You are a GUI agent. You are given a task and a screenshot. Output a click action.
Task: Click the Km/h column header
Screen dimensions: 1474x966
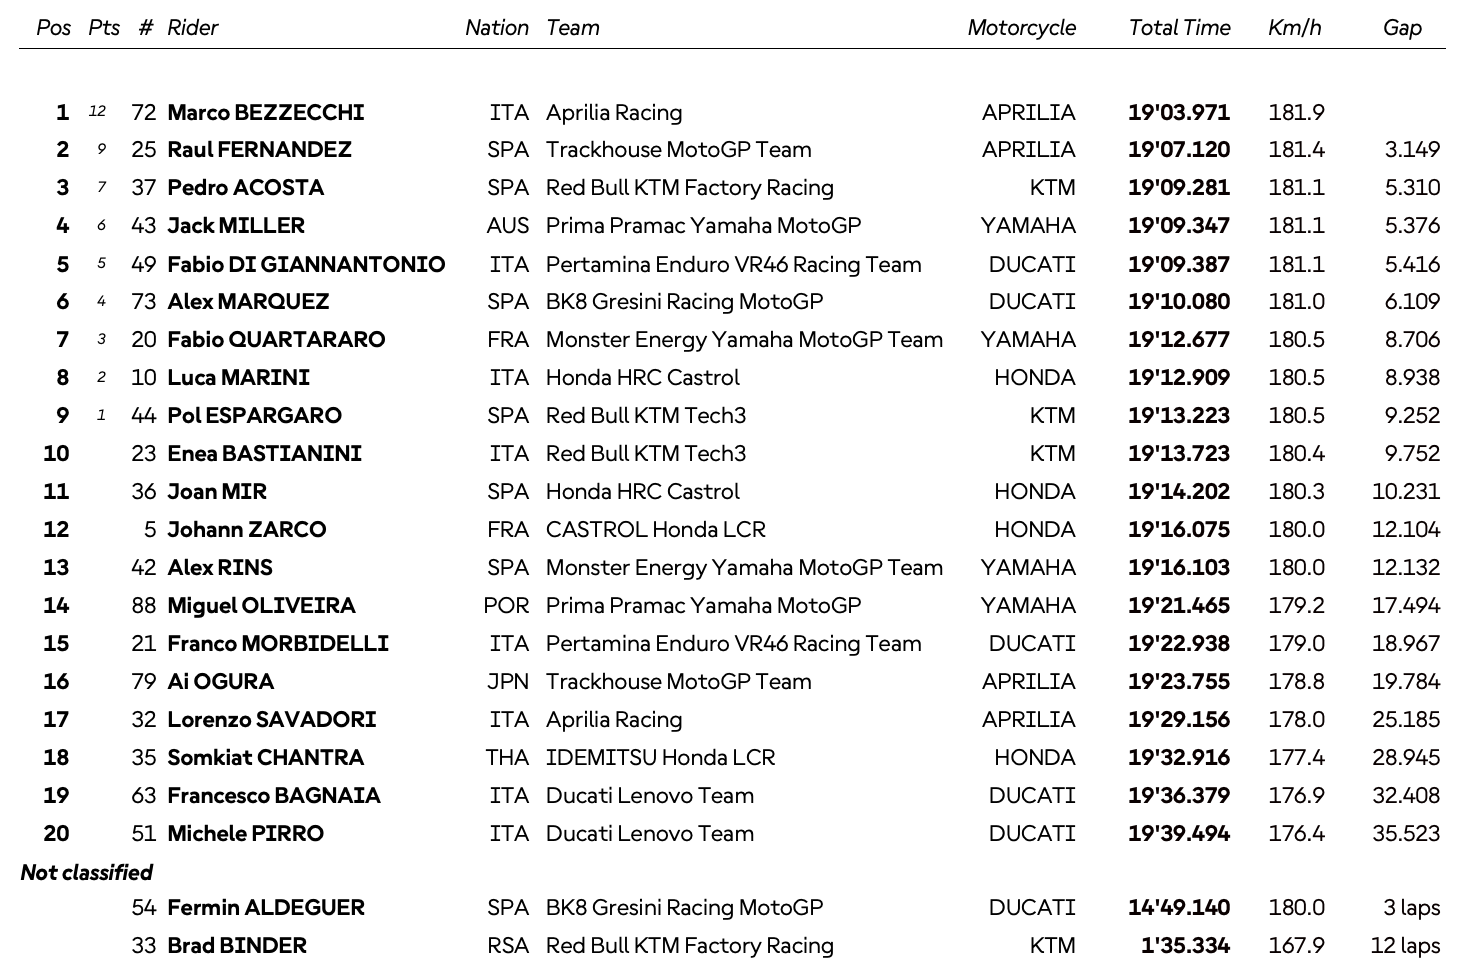(x=1294, y=28)
